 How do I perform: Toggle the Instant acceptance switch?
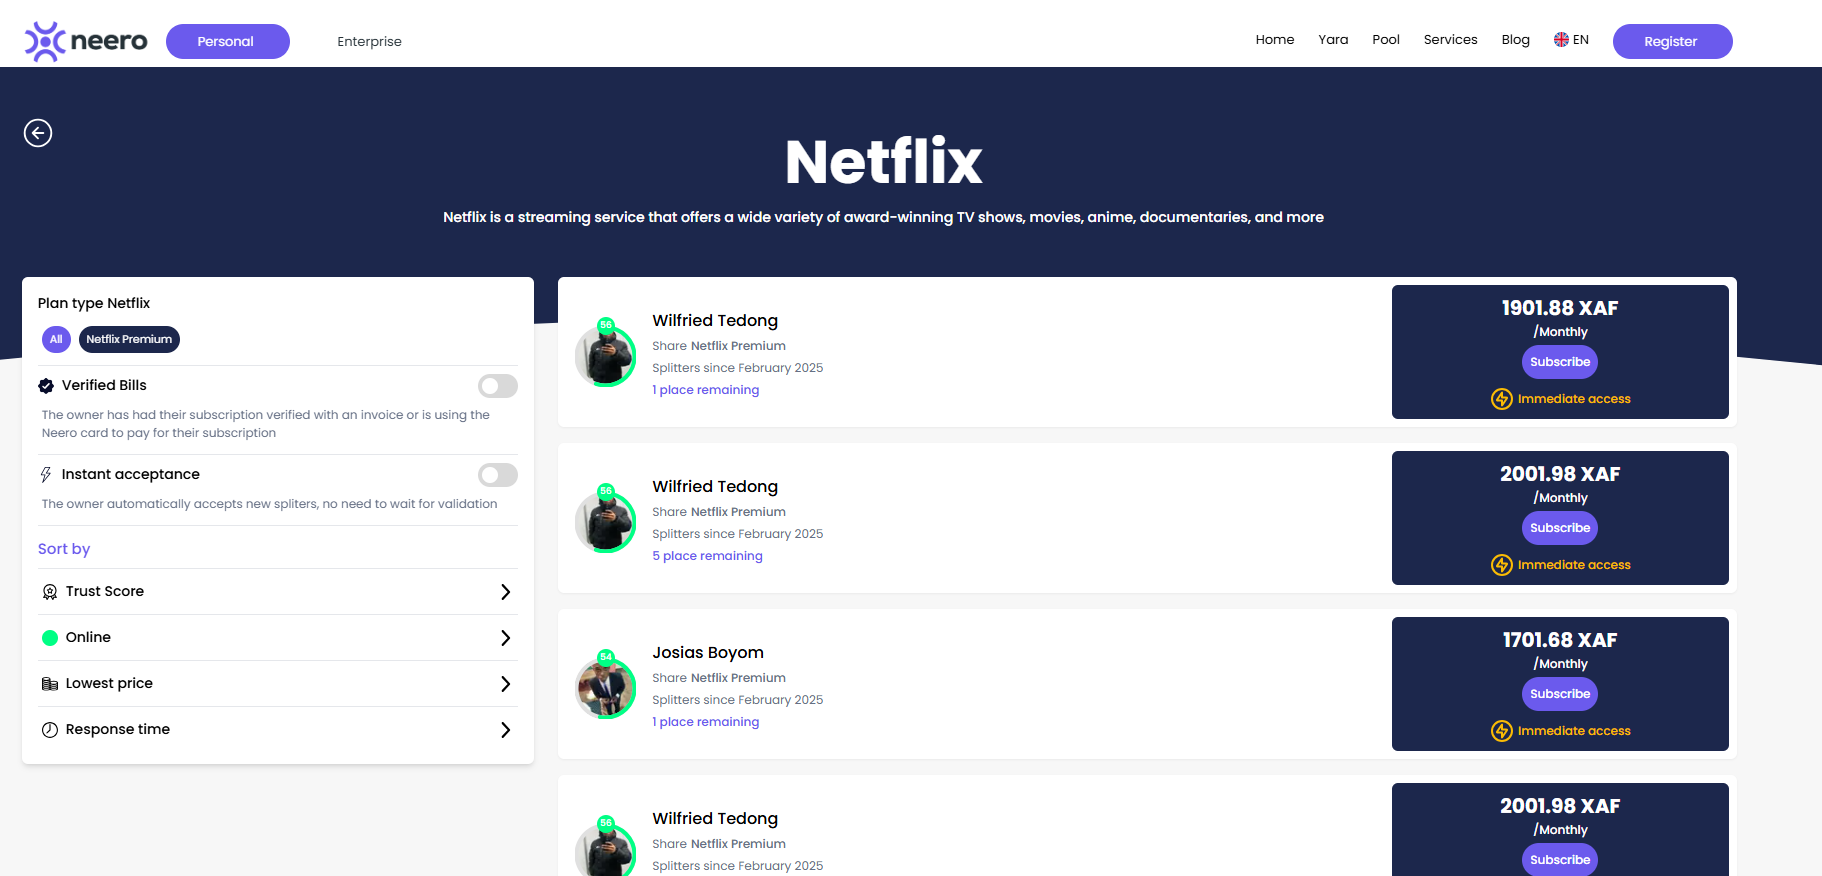pos(498,475)
